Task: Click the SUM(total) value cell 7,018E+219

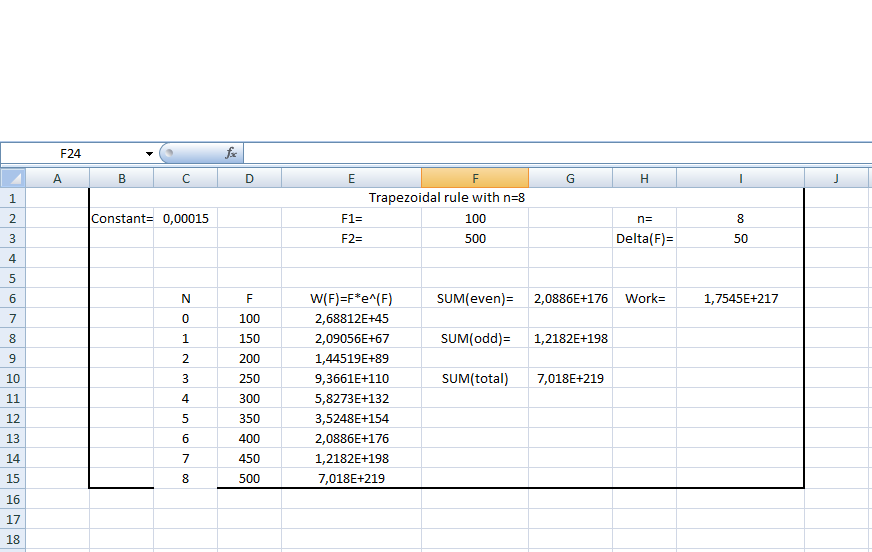Action: click(570, 378)
